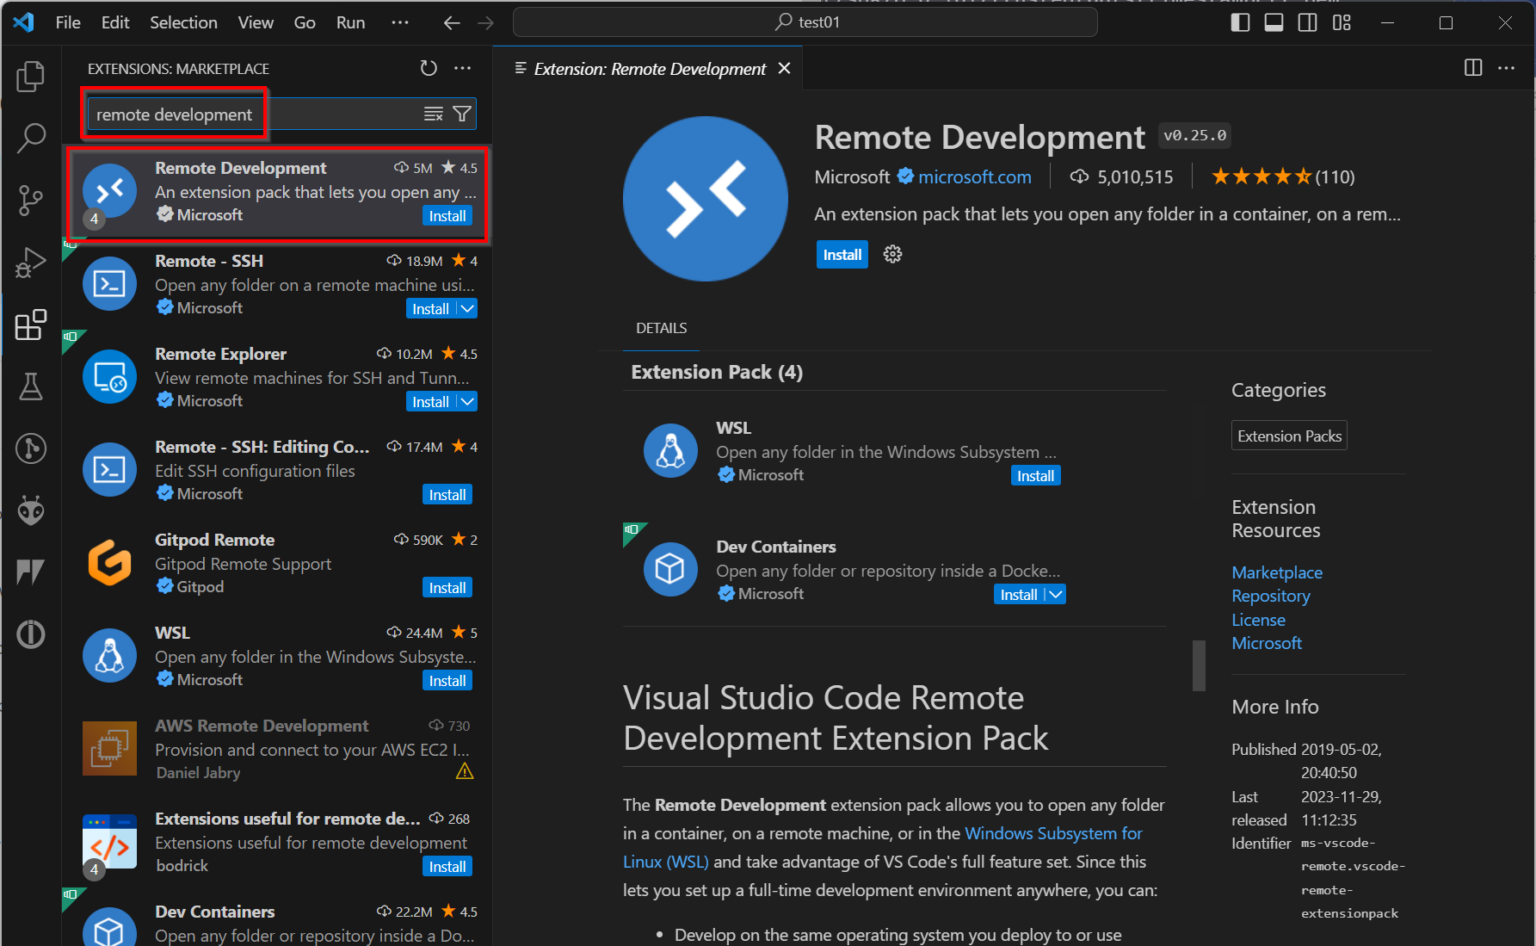Open Run and Debug from the Activity Bar
Image resolution: width=1536 pixels, height=946 pixels.
[x=30, y=262]
